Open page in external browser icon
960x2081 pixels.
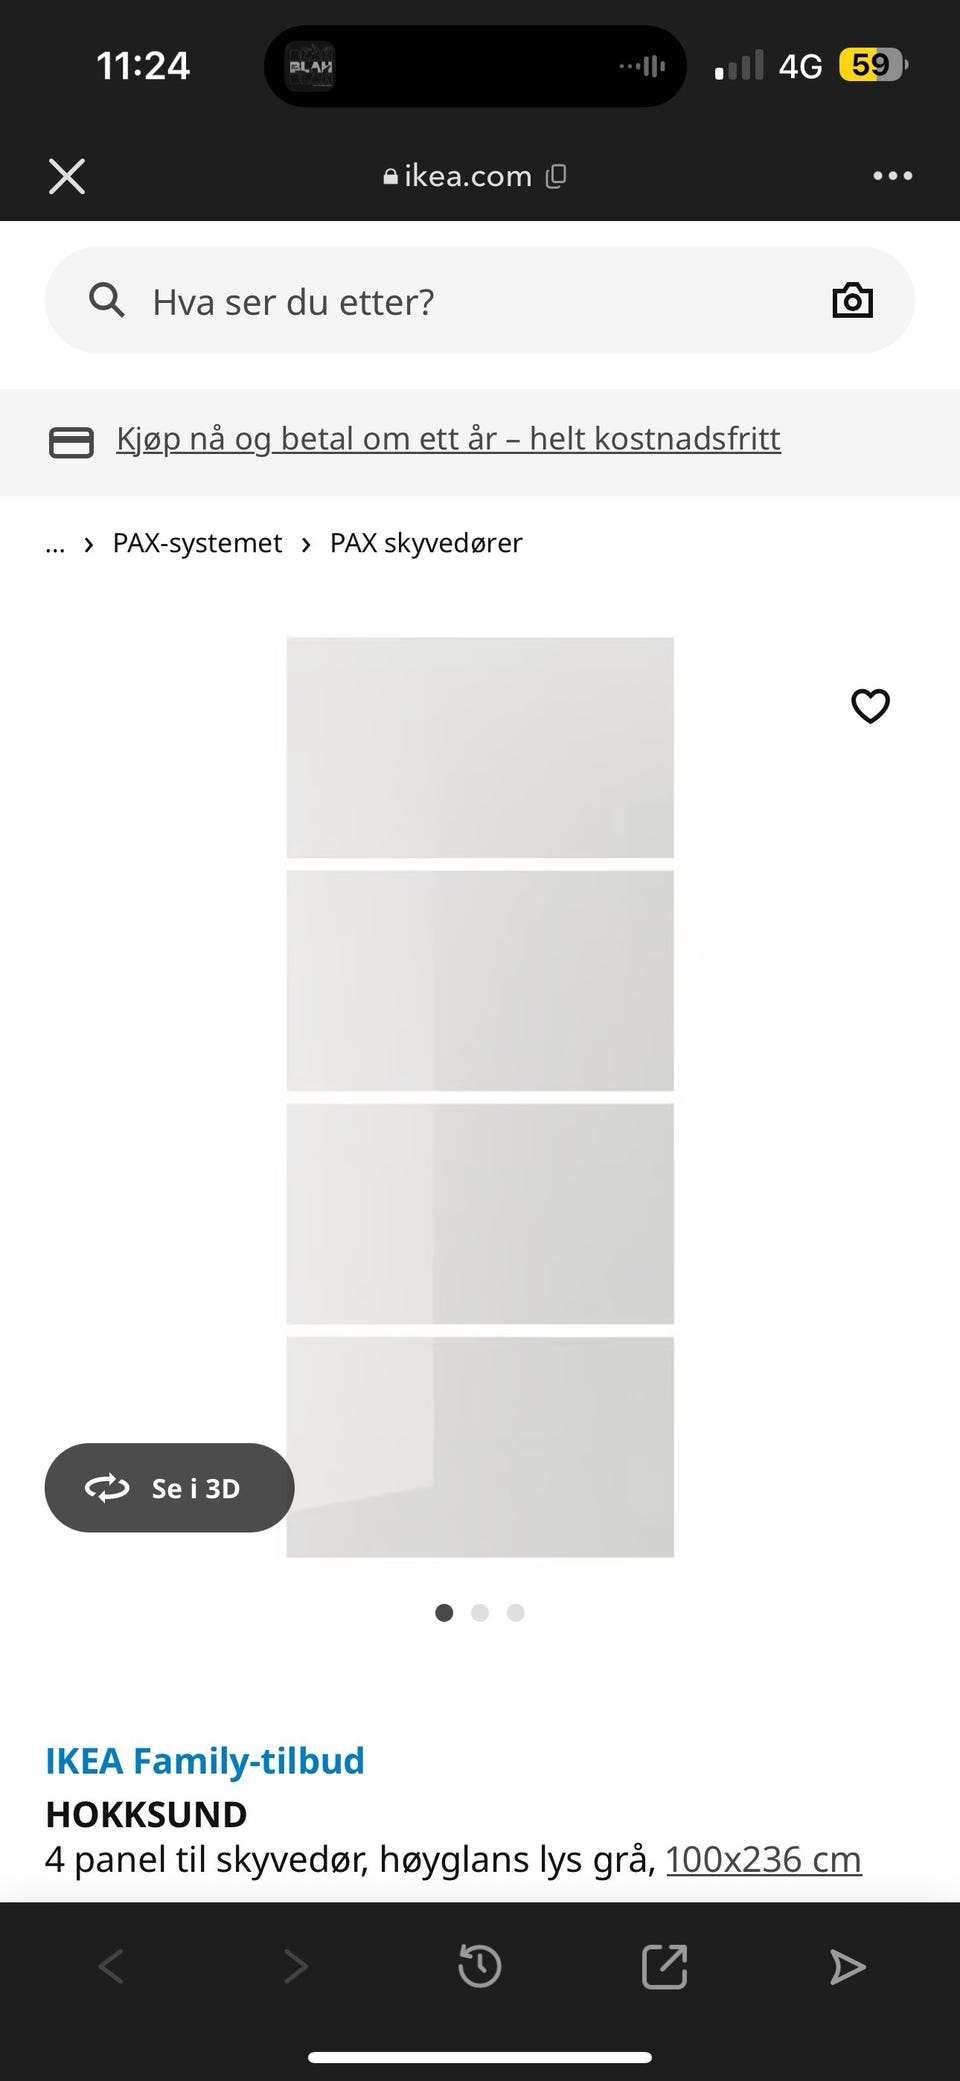(664, 1966)
